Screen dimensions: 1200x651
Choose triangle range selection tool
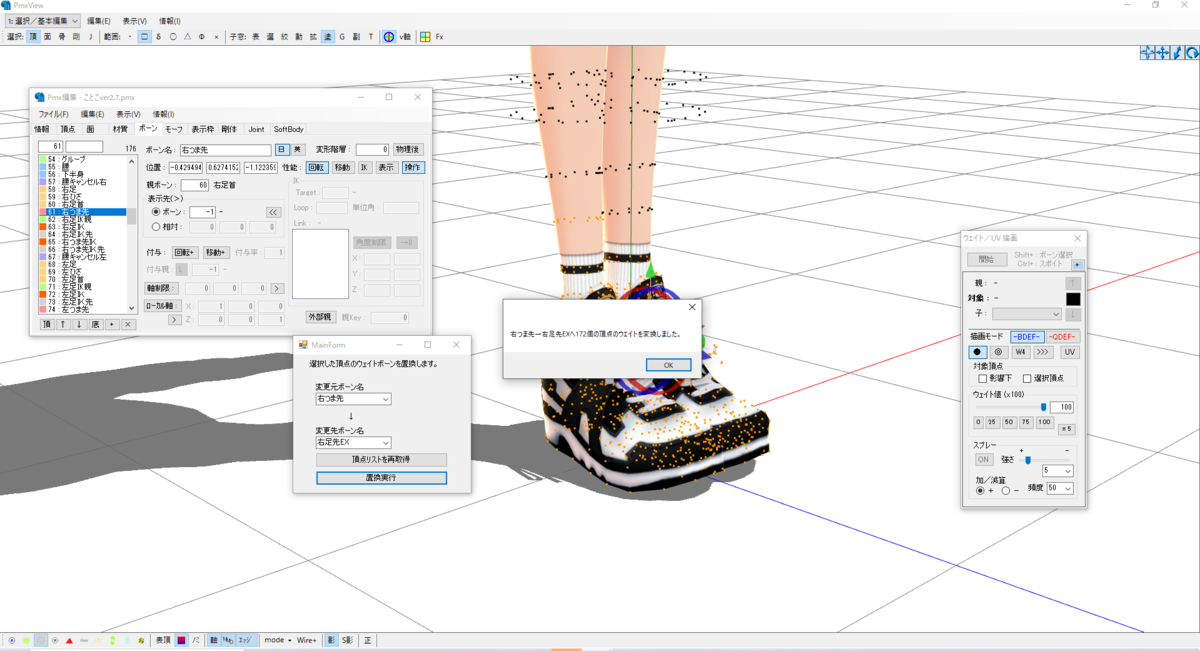[187, 36]
